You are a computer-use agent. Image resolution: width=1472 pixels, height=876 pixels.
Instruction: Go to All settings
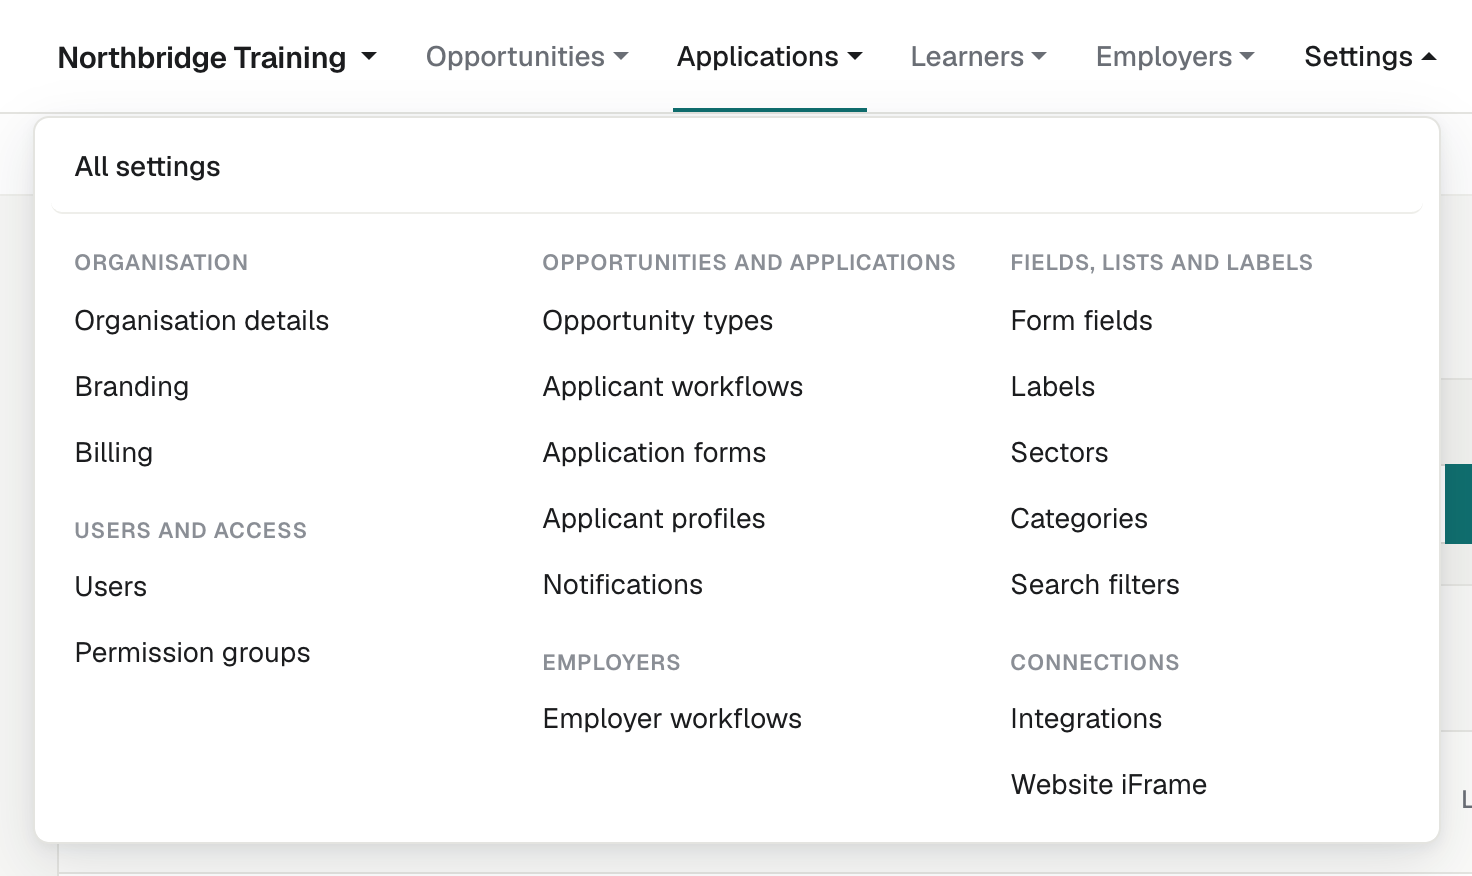click(148, 167)
